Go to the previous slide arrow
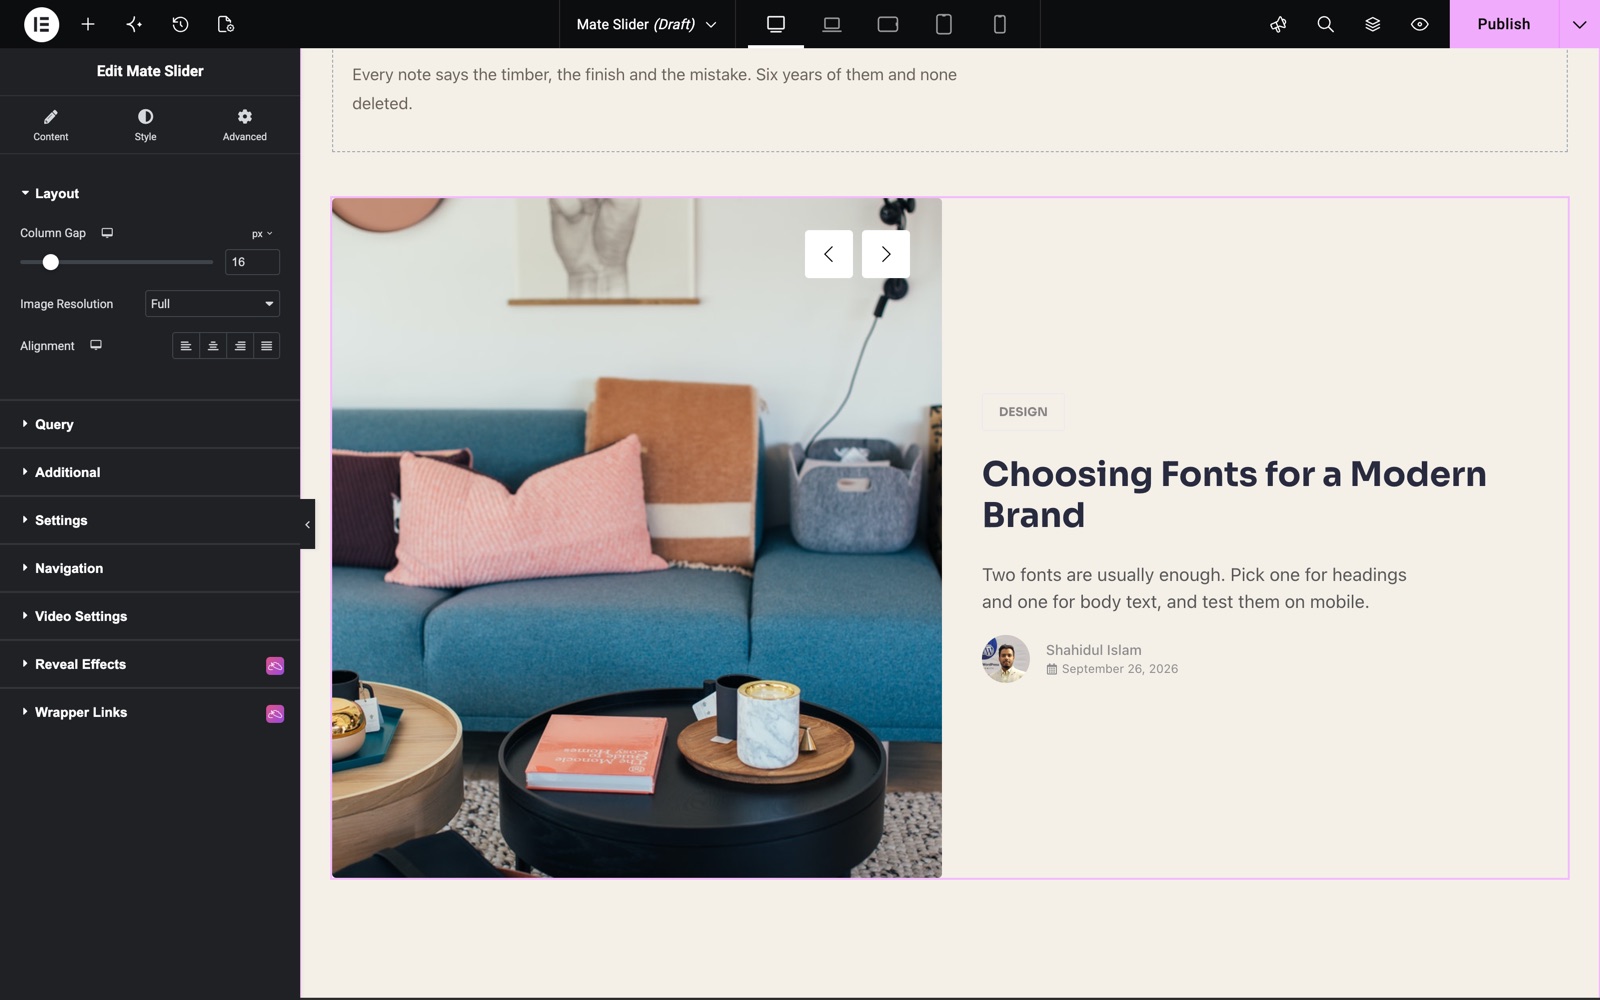Image resolution: width=1600 pixels, height=1000 pixels. [x=829, y=254]
